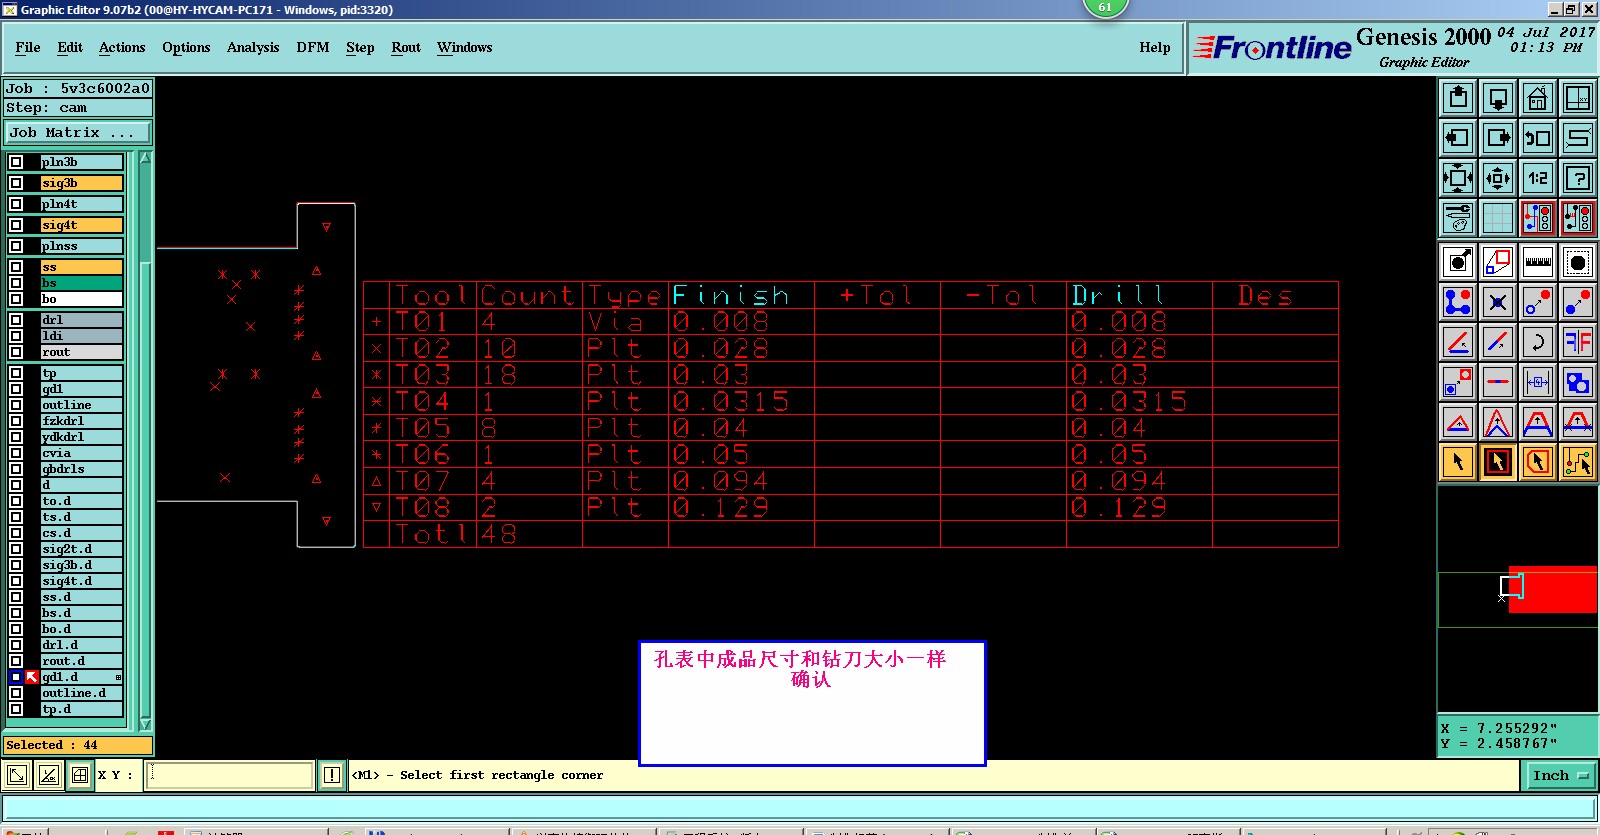The image size is (1600, 835).
Task: Toggle display box for layer pln3b
Action: 16,162
